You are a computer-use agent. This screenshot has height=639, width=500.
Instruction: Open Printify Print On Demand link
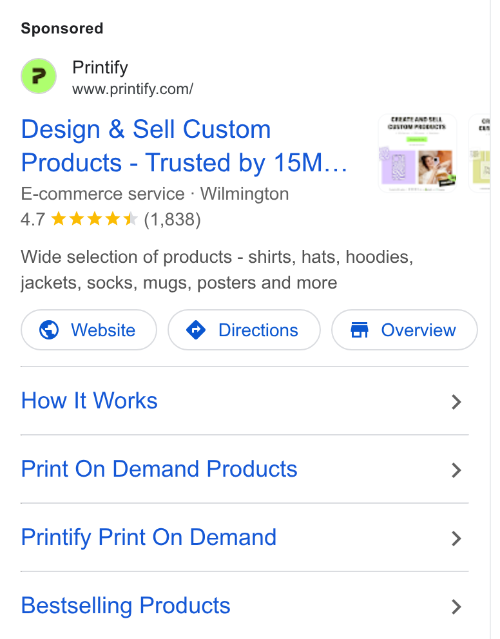click(149, 537)
